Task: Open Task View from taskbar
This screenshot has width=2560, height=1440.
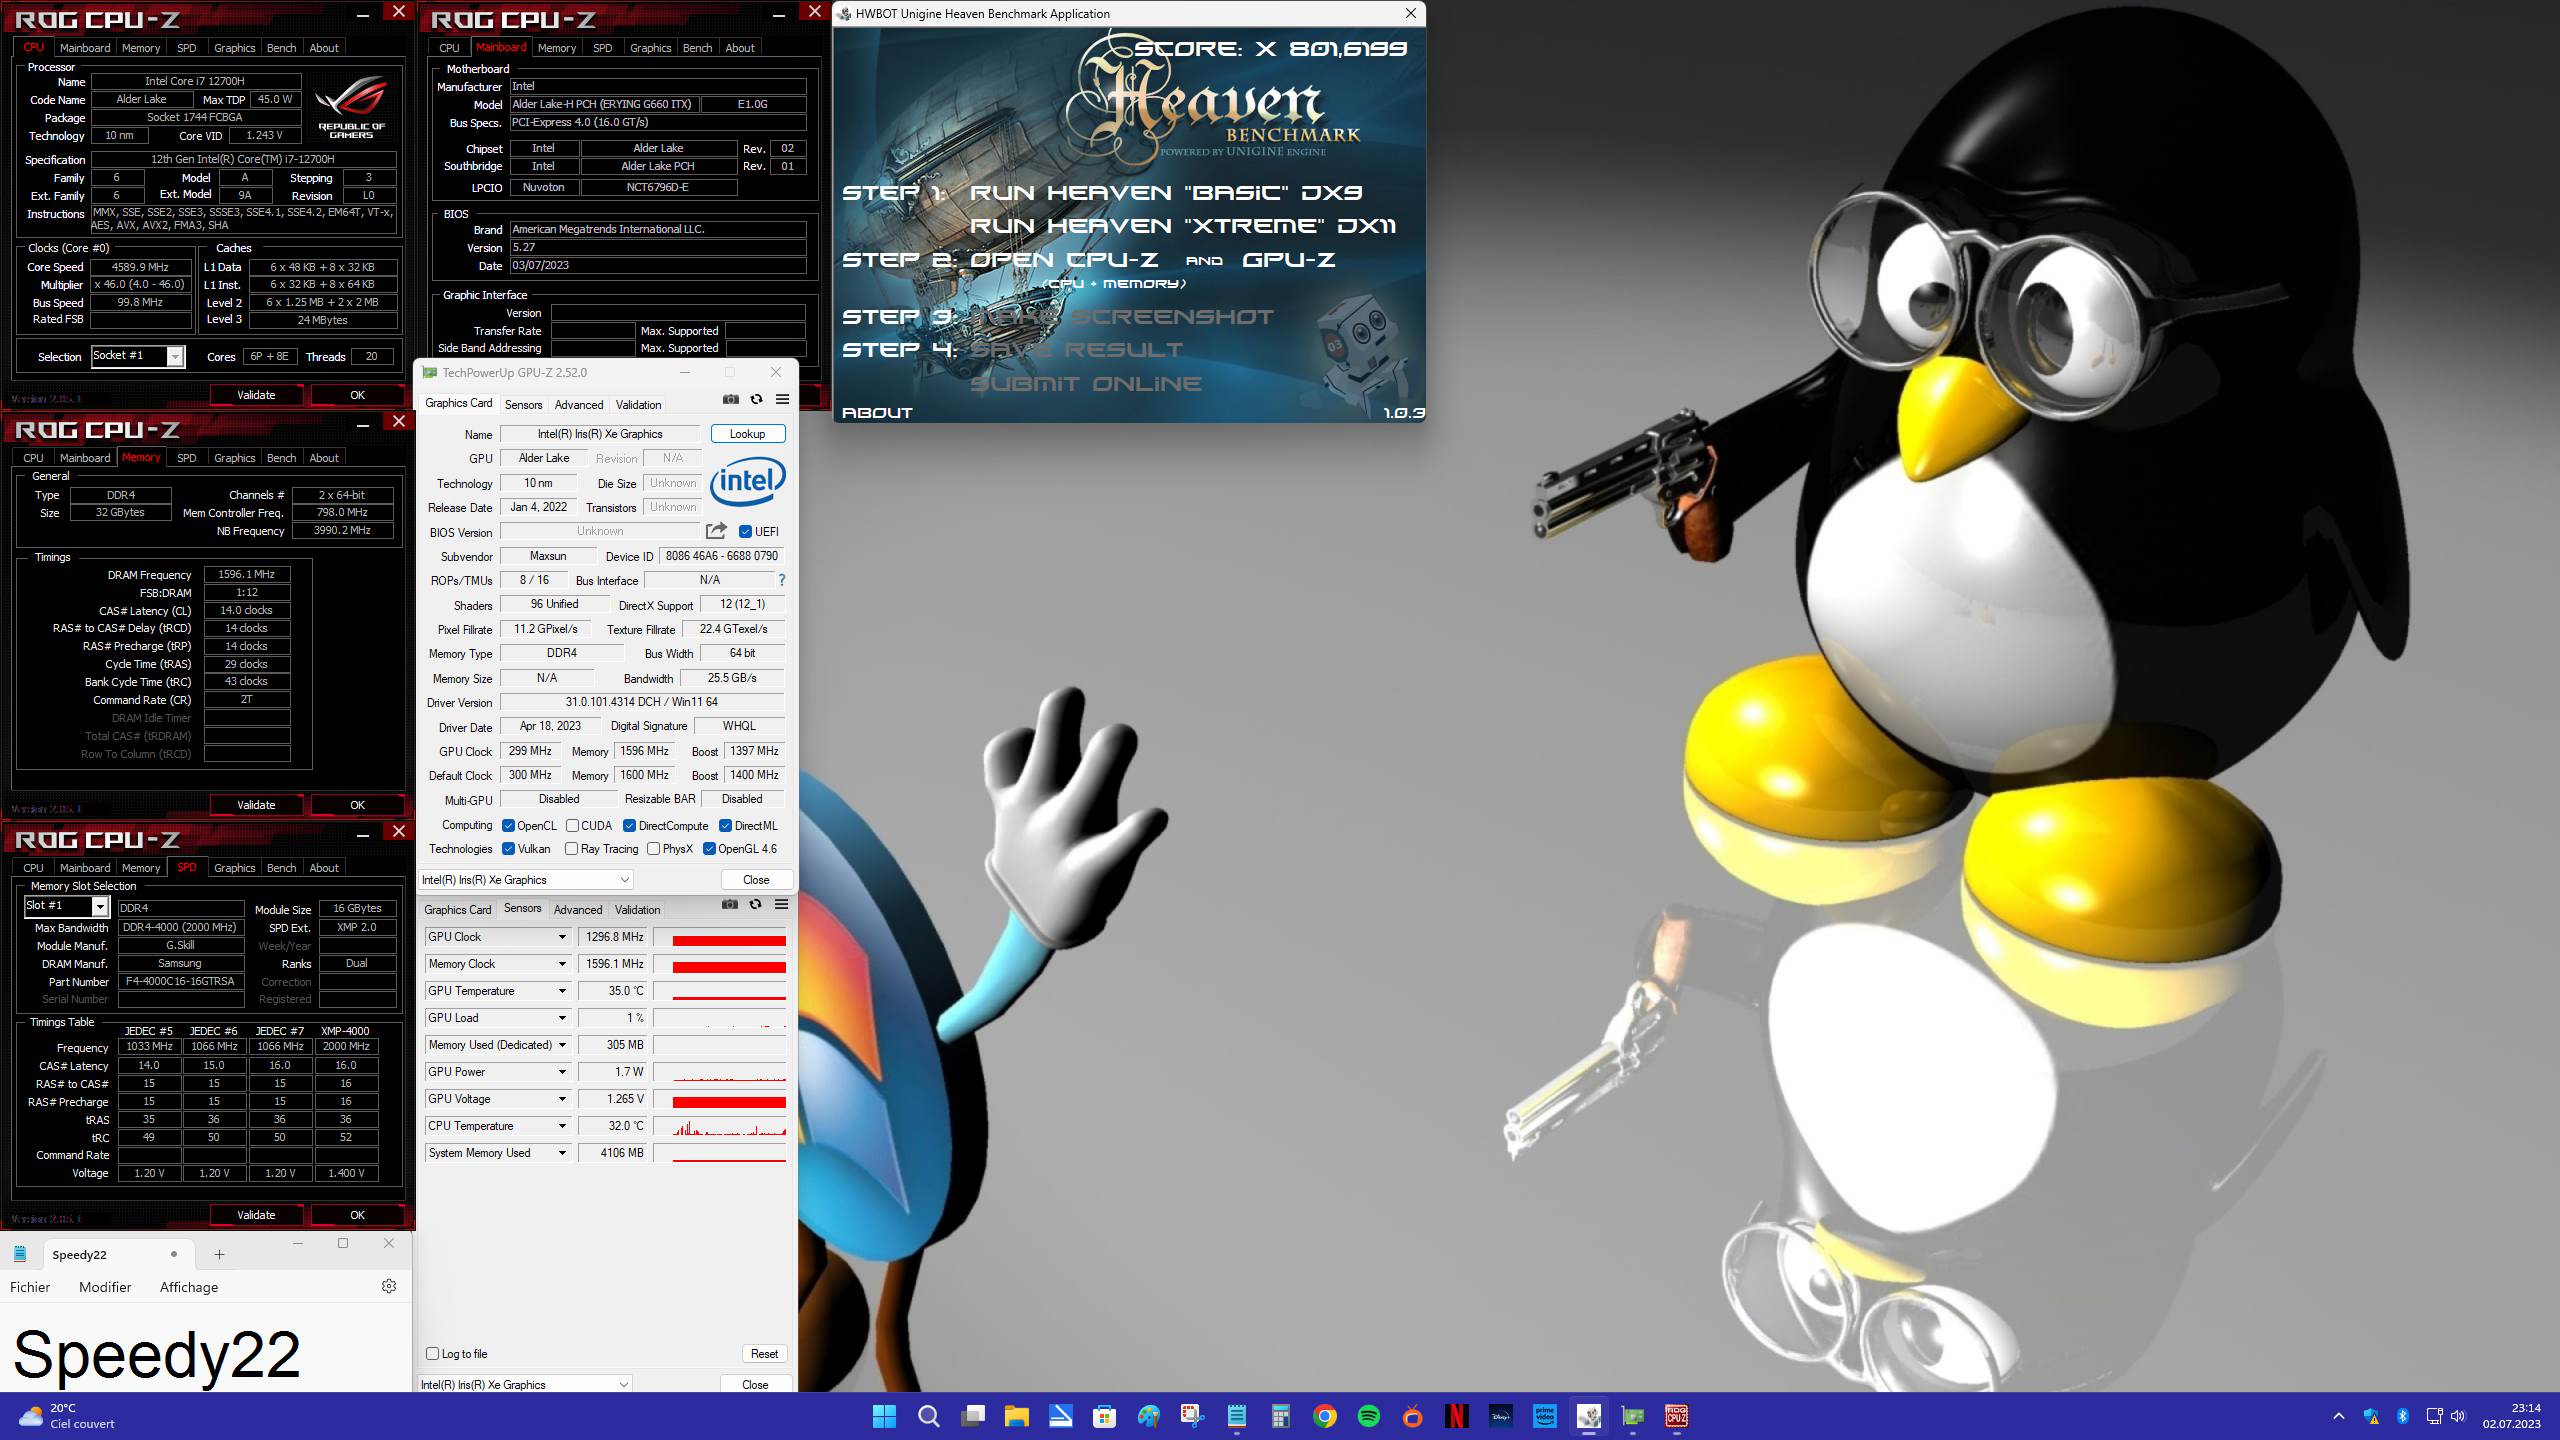Action: coord(972,1416)
